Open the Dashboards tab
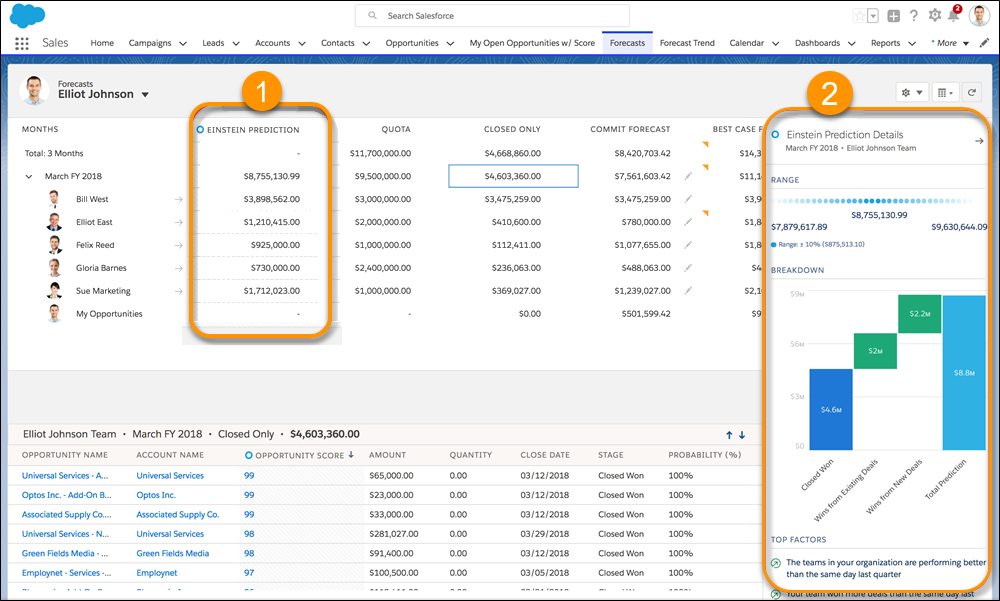Image resolution: width=1000 pixels, height=601 pixels. [x=817, y=43]
